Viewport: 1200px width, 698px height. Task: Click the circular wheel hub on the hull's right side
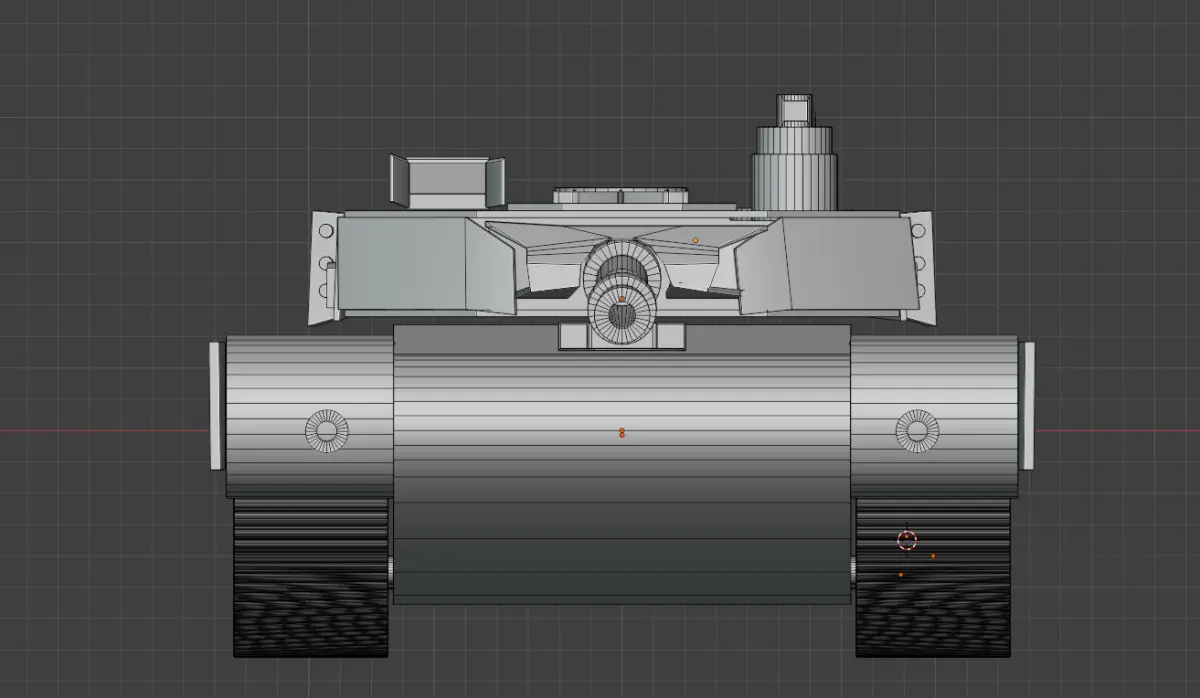click(916, 430)
